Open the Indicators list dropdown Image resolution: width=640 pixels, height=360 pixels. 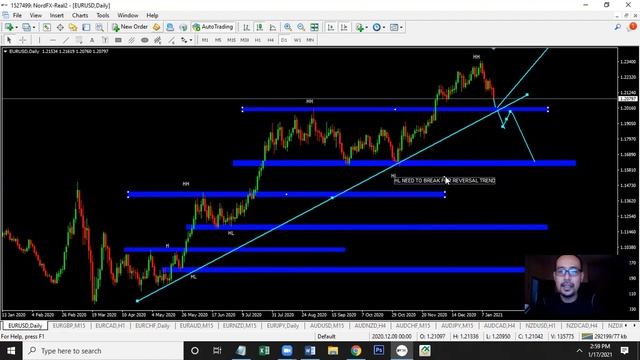pyautogui.click(x=361, y=27)
